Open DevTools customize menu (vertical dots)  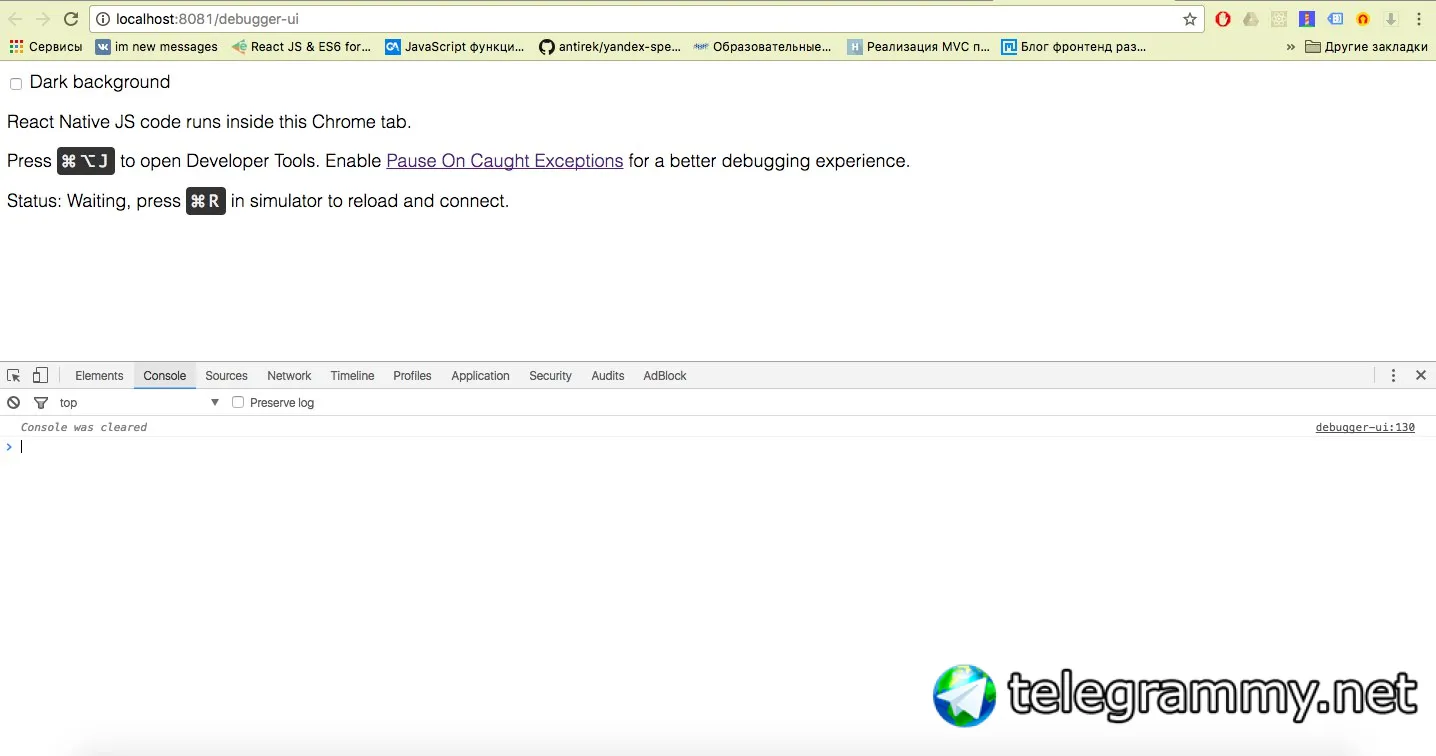[x=1393, y=376]
